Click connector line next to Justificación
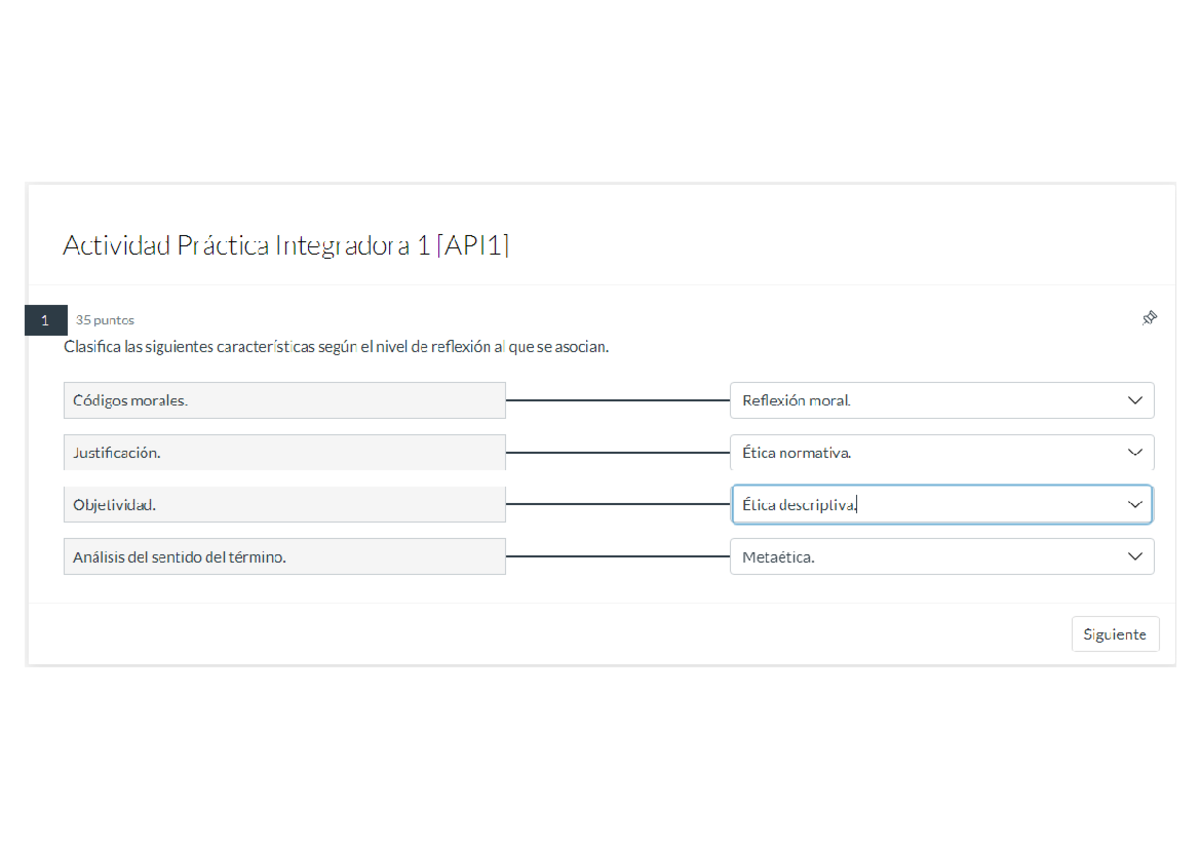The height and width of the screenshot is (849, 1200). [617, 453]
